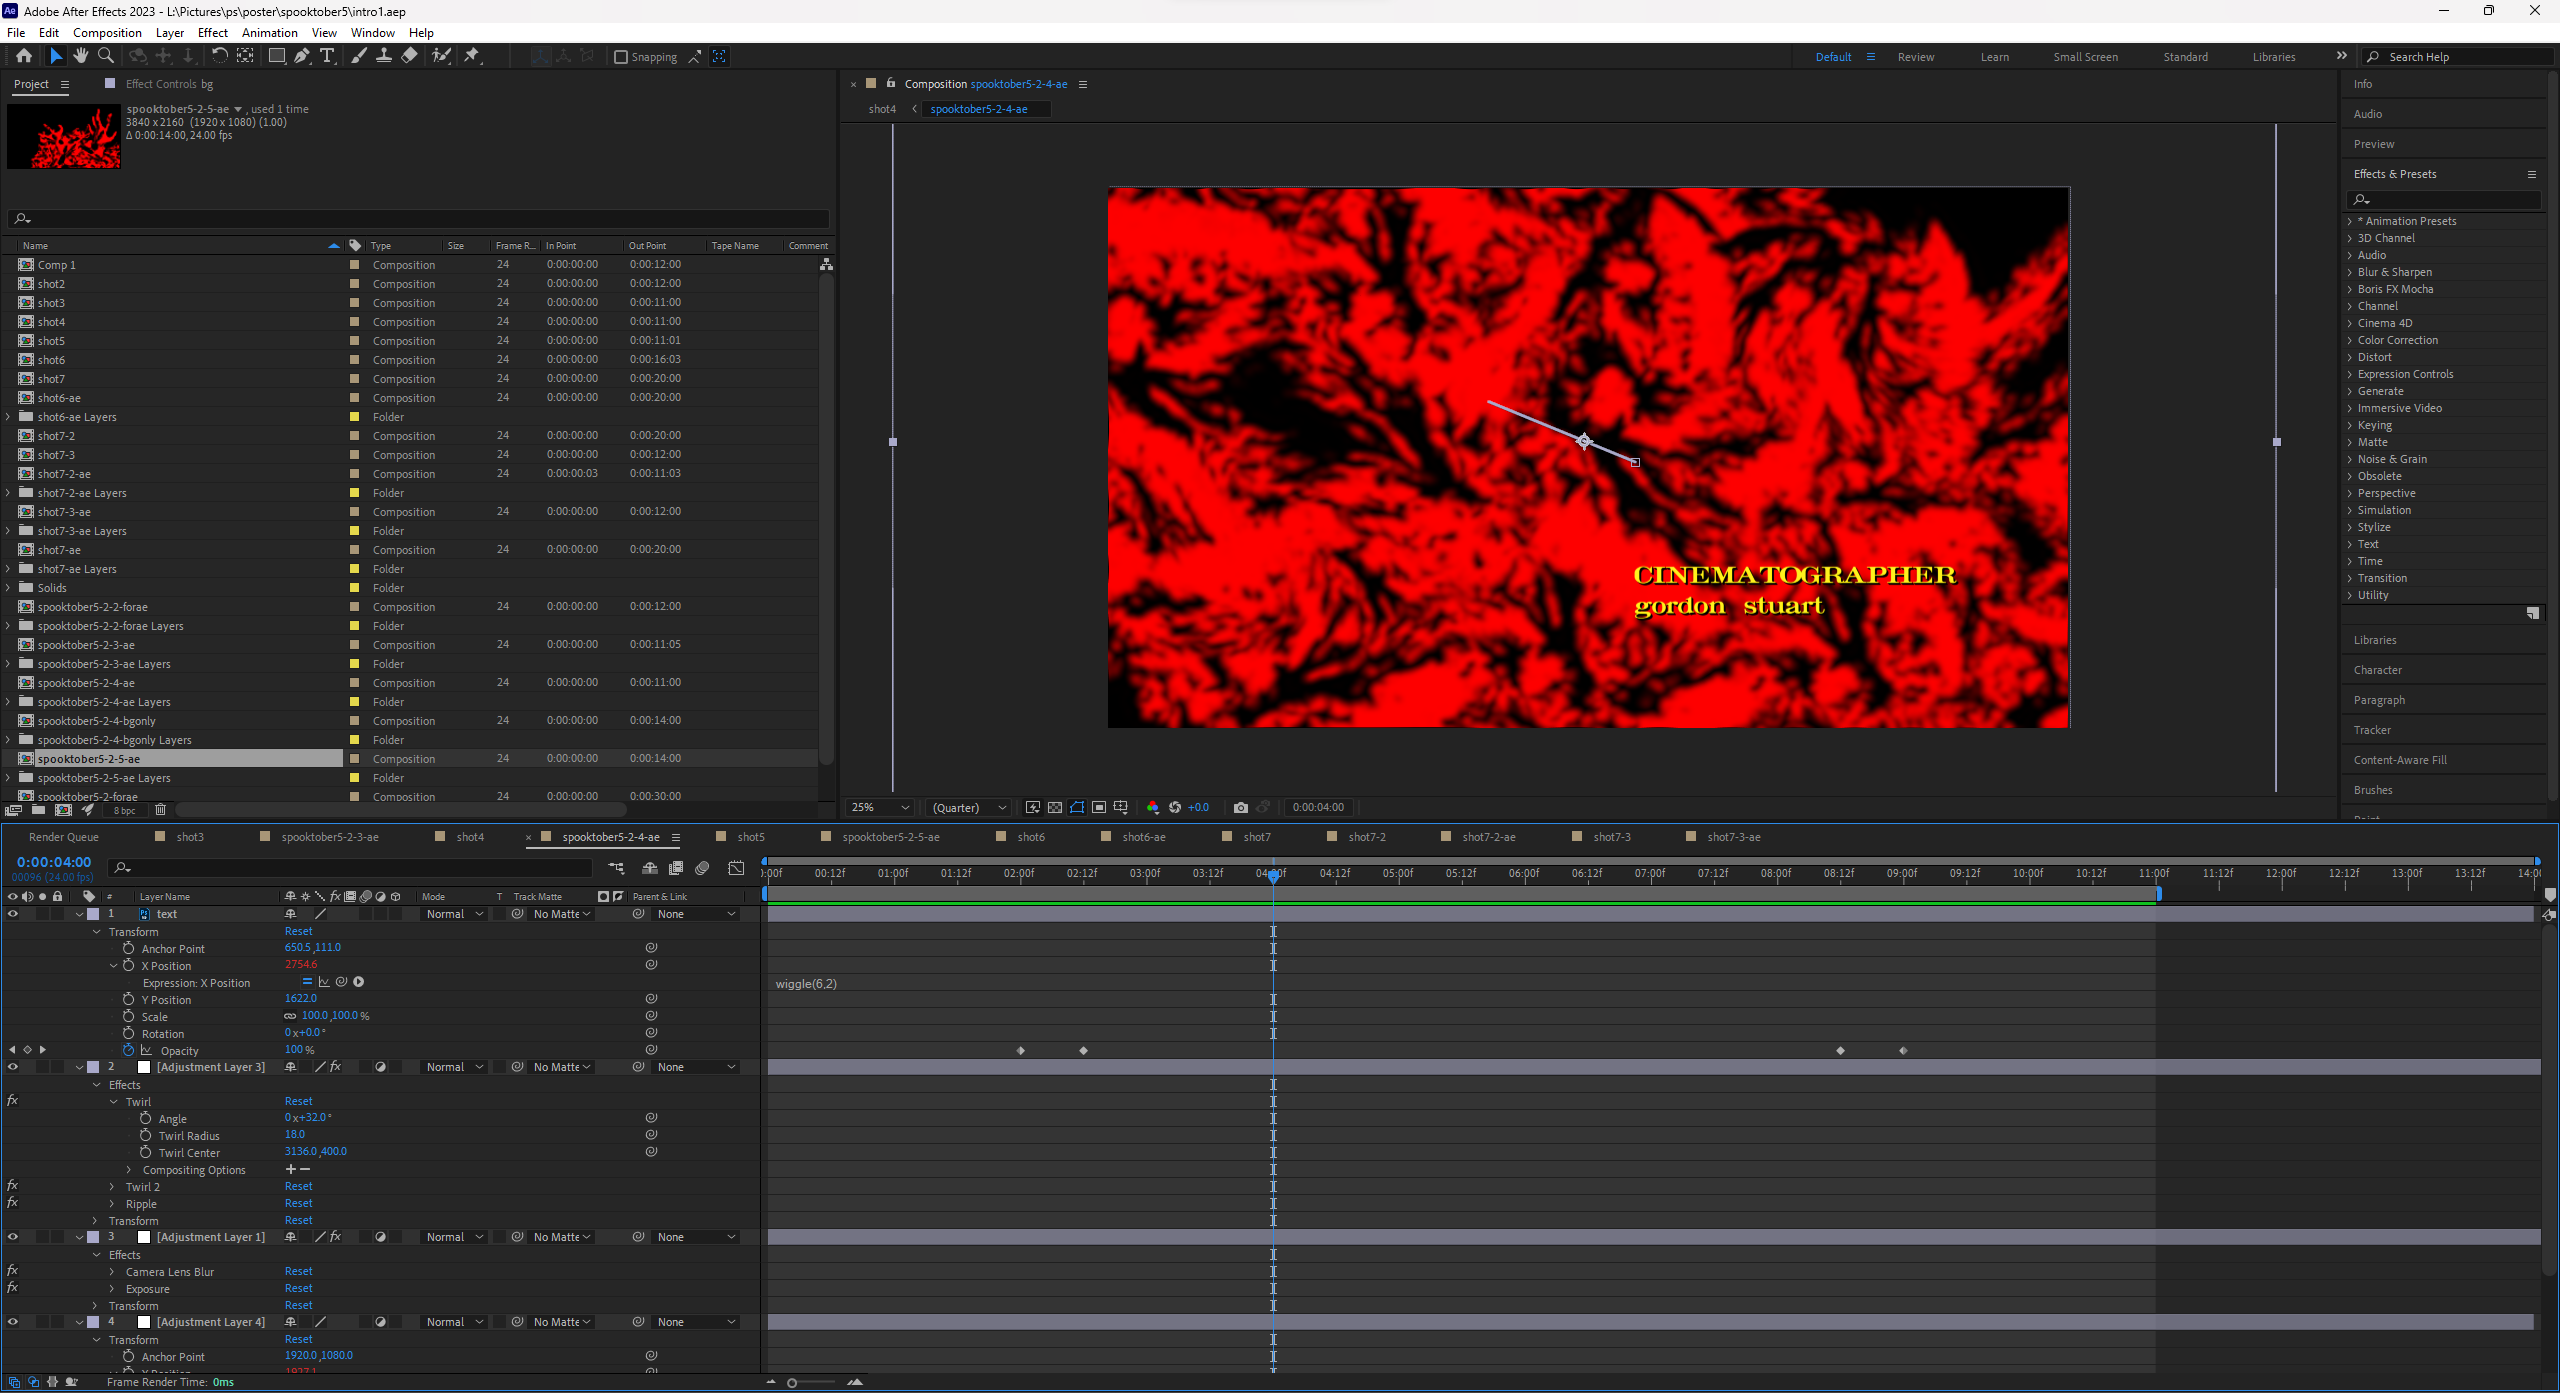Hide the text layer with eye icon
The width and height of the screenshot is (2560, 1393).
pos(13,914)
